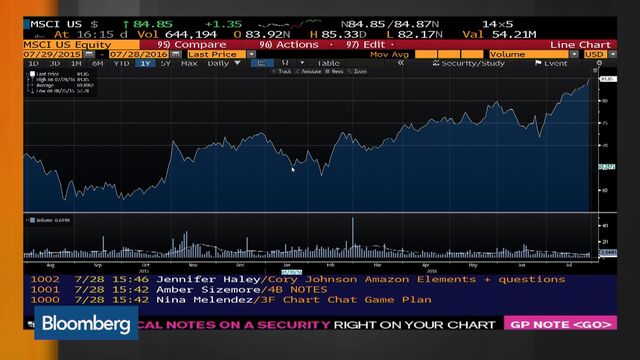Select the 3D range tab
640x360 pixels.
[54, 63]
